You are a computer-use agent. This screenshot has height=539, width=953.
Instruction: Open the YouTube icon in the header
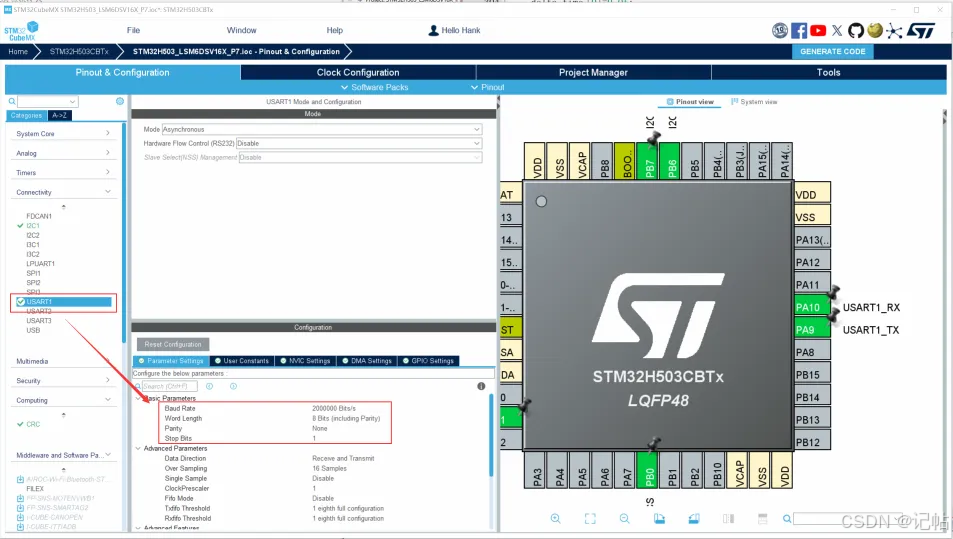pos(818,30)
